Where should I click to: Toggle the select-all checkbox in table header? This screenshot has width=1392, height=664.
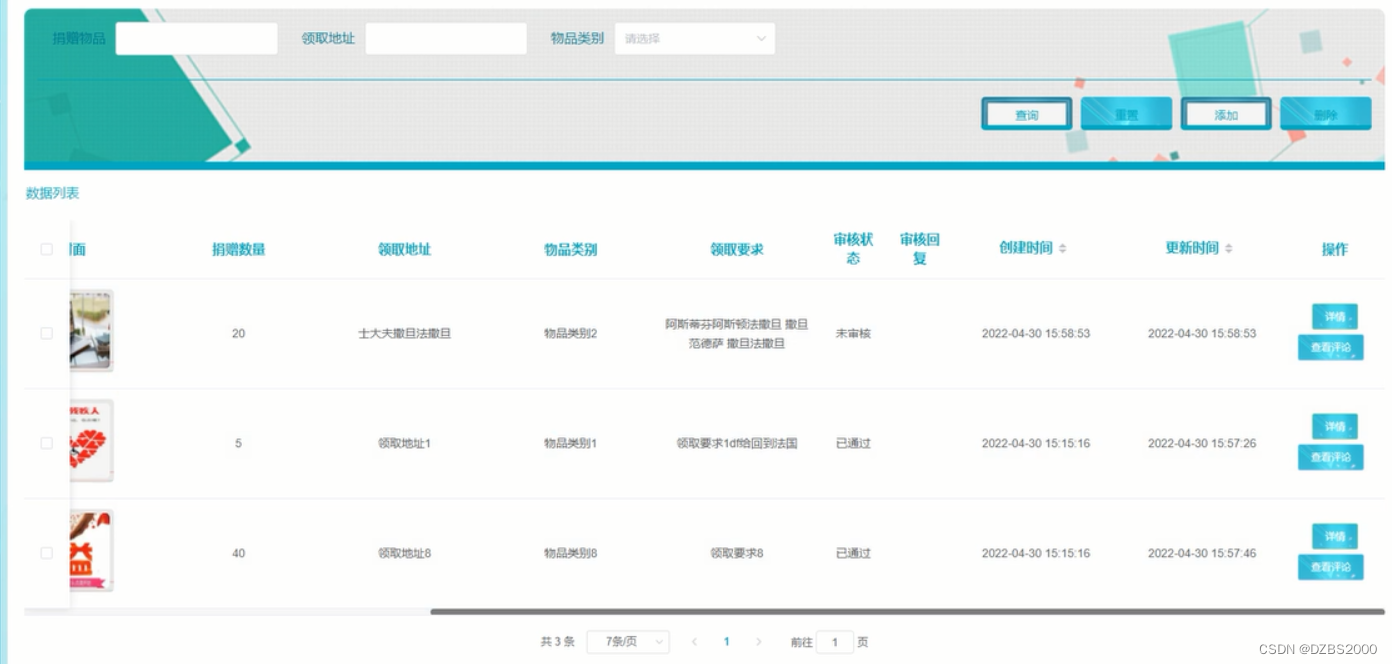click(46, 249)
